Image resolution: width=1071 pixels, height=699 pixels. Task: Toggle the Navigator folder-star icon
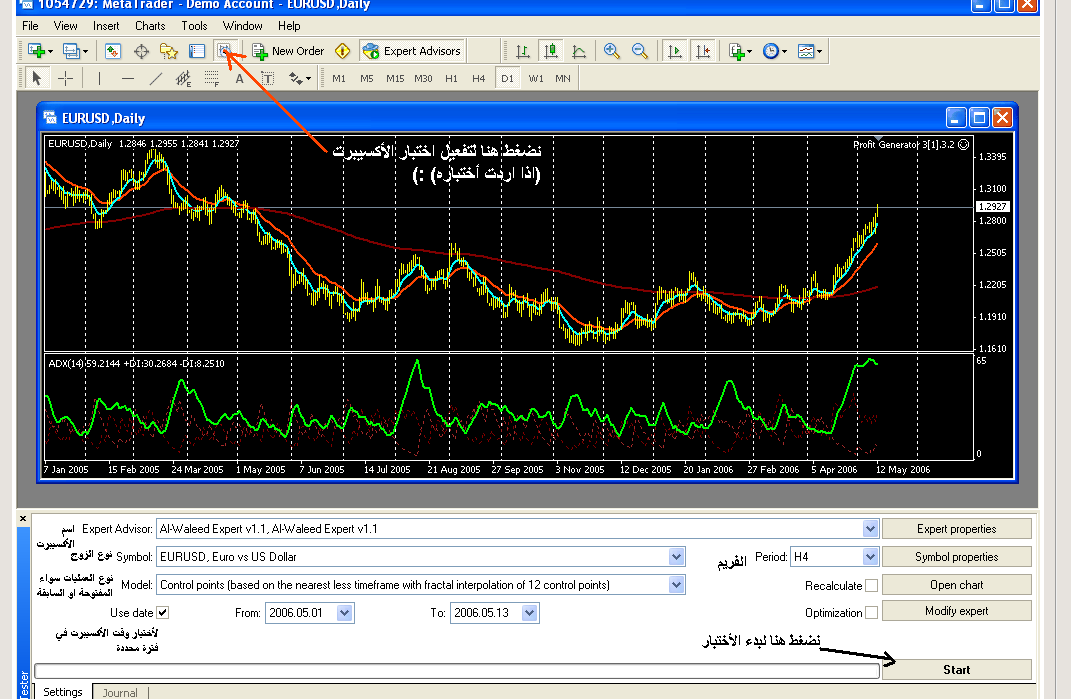pyautogui.click(x=169, y=51)
